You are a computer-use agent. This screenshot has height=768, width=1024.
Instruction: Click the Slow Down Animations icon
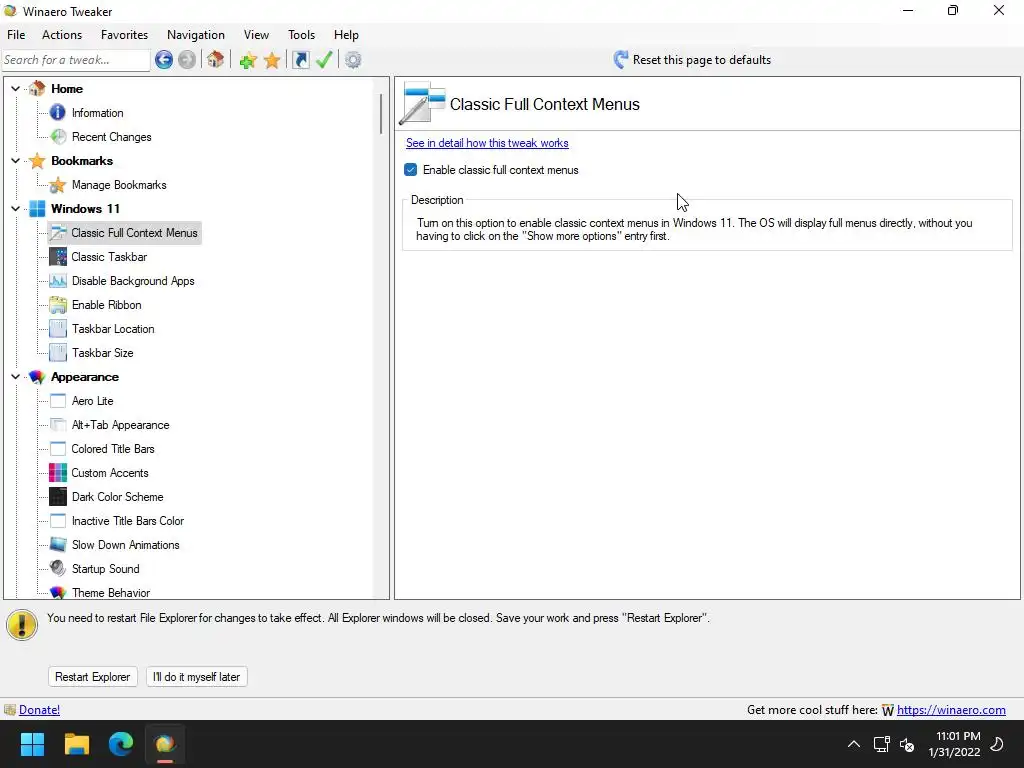pyautogui.click(x=57, y=545)
